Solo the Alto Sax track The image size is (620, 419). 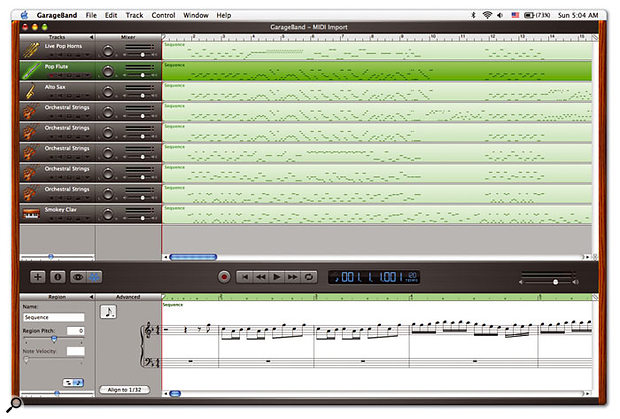[70, 96]
